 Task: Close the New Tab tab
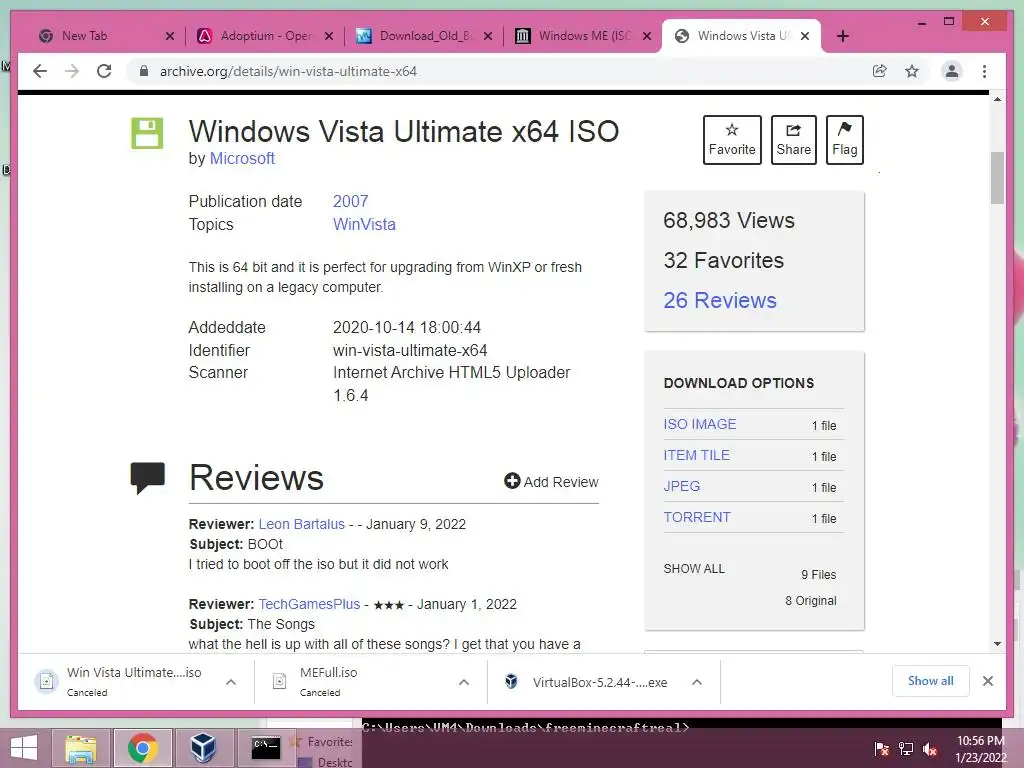pos(170,36)
